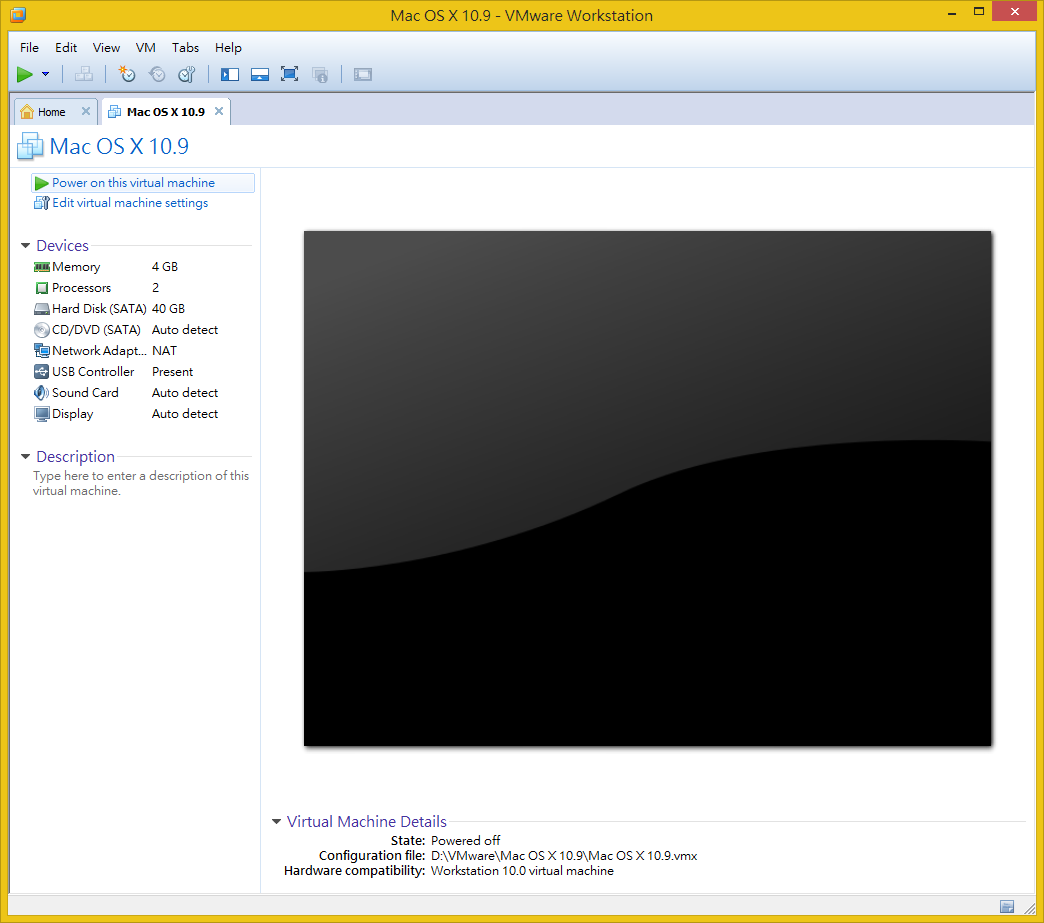Maximize the VMware Workstation window

pos(979,11)
